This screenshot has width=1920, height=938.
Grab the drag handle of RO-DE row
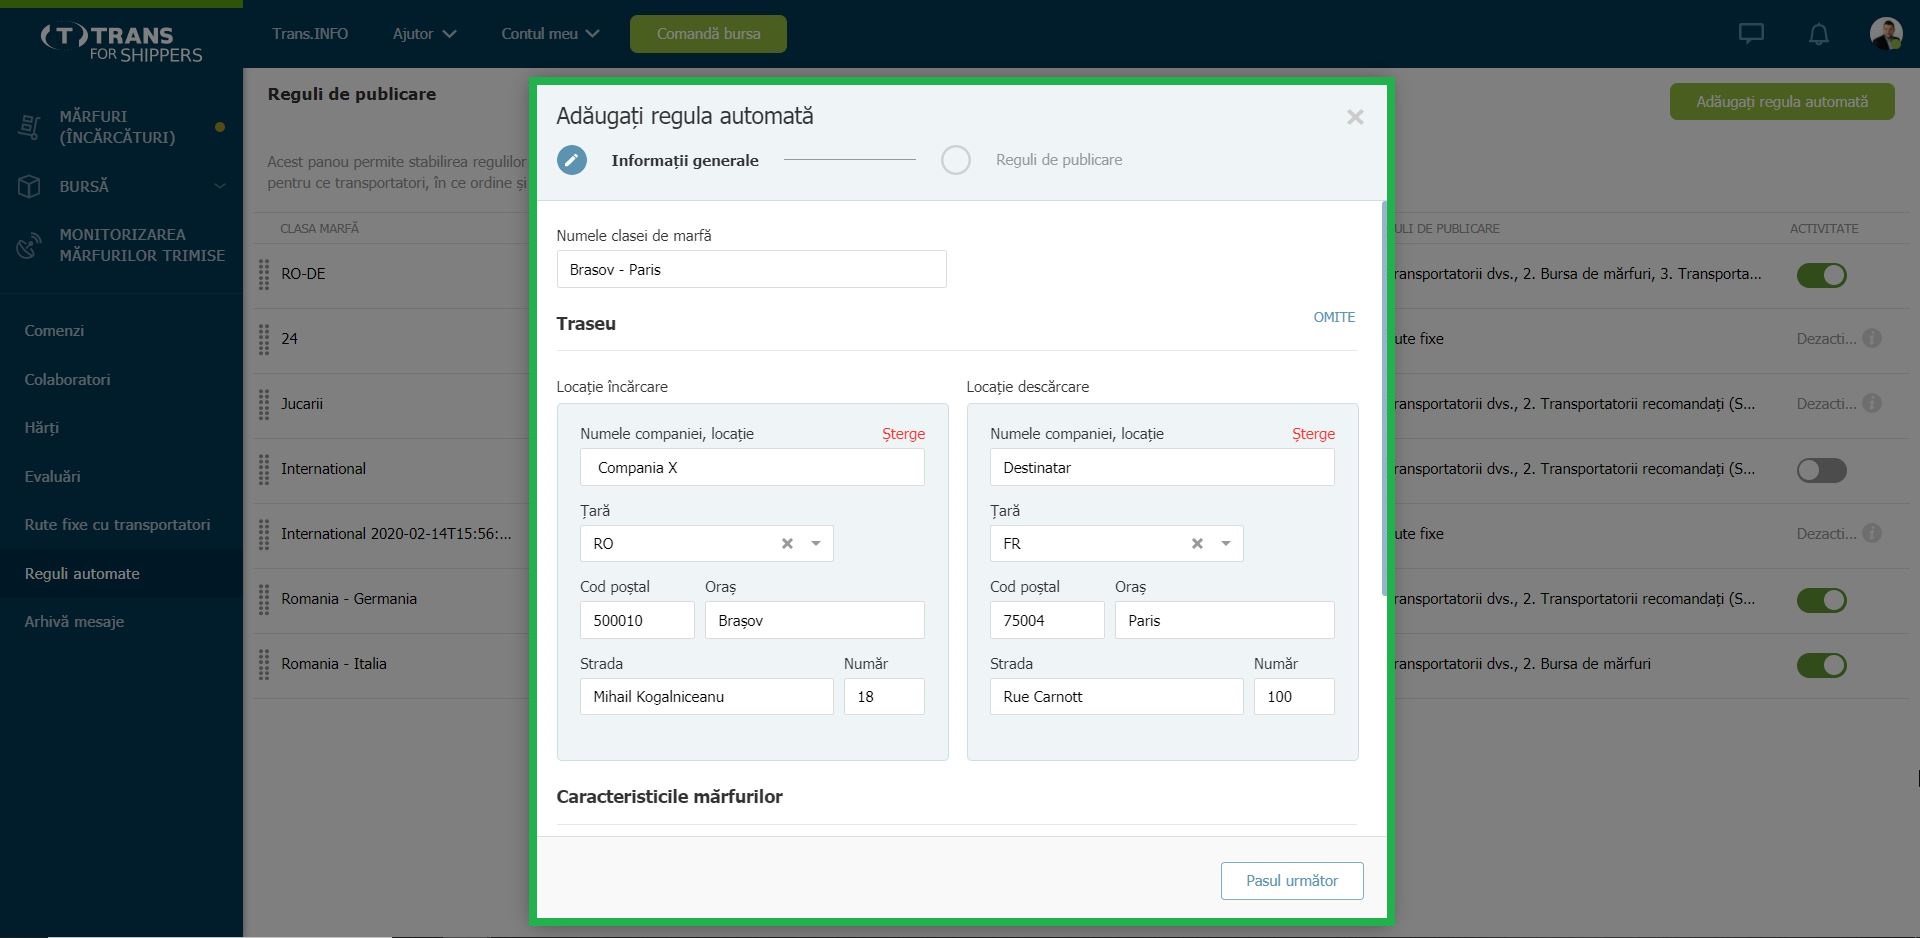(264, 274)
